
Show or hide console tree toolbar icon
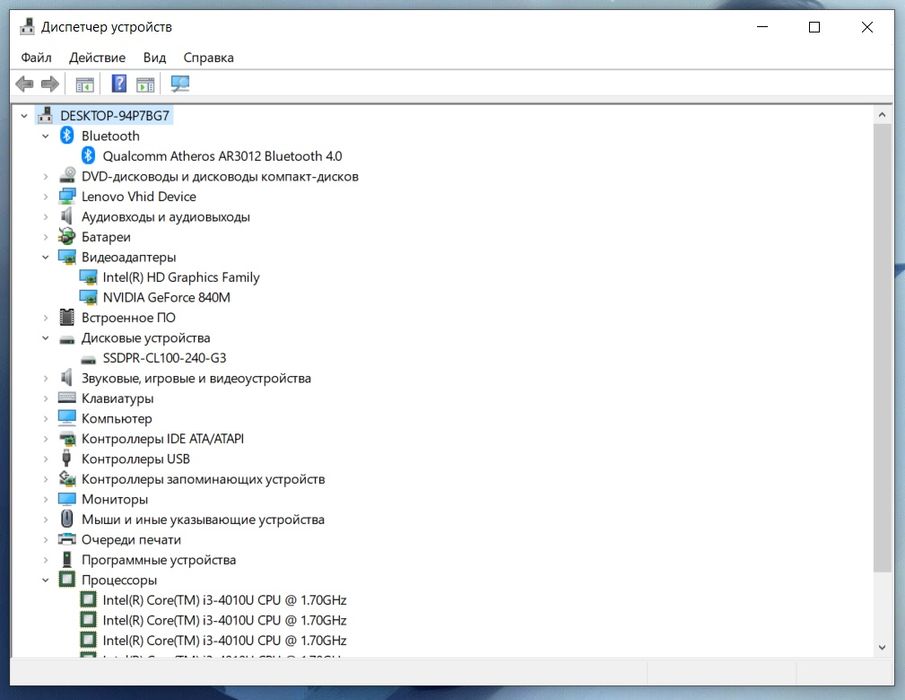click(85, 84)
